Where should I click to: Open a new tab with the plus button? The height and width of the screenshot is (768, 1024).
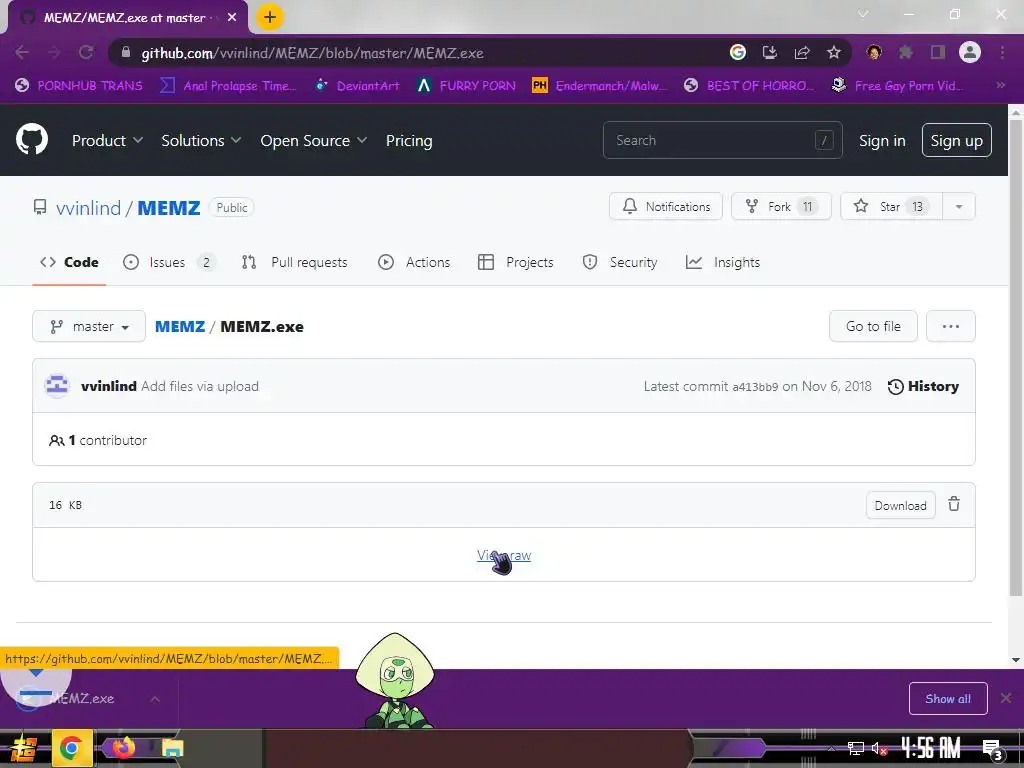270,17
